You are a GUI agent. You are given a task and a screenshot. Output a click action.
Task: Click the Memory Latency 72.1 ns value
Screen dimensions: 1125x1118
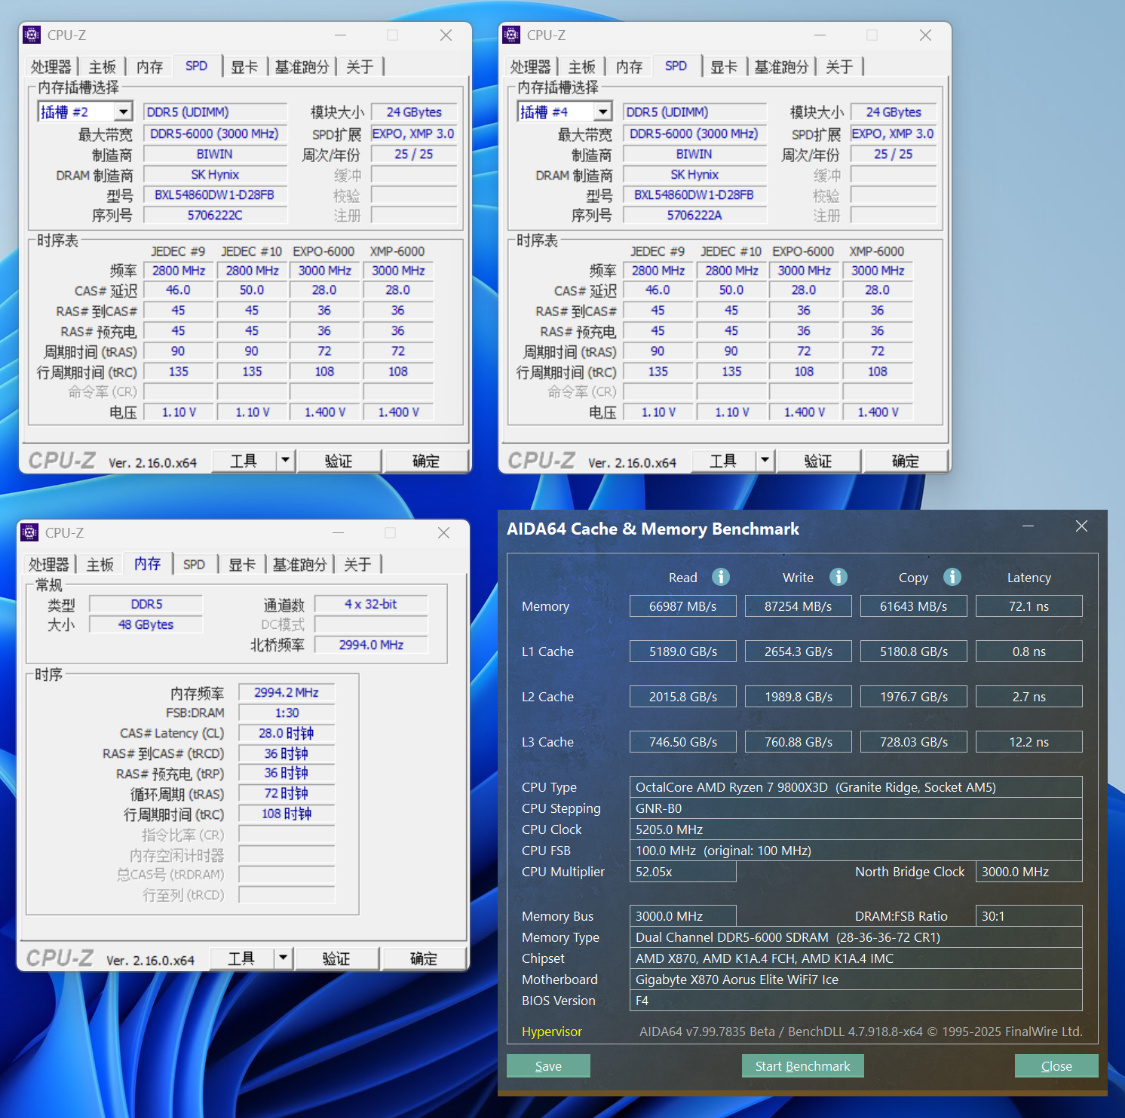1029,606
